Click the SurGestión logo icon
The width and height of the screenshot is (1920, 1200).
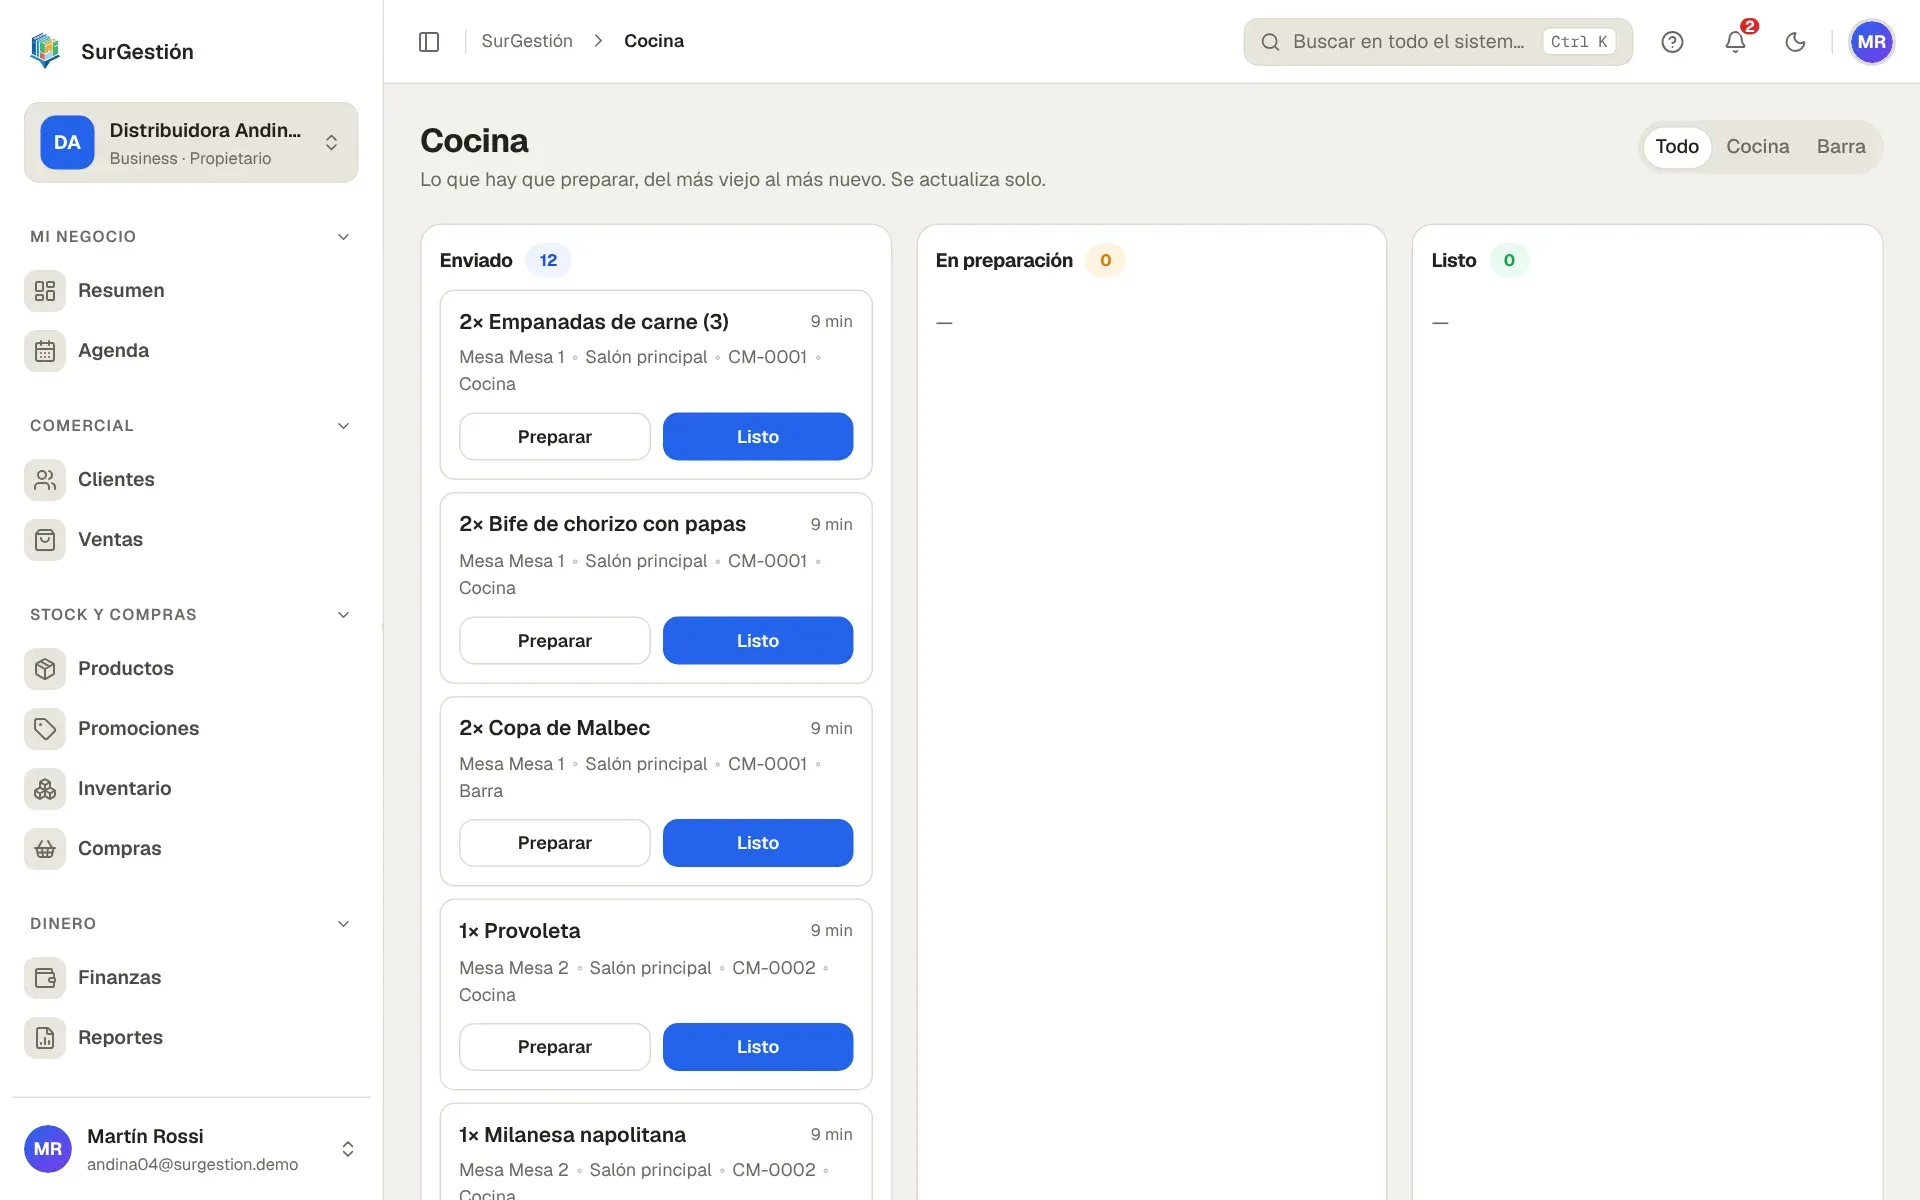click(45, 51)
